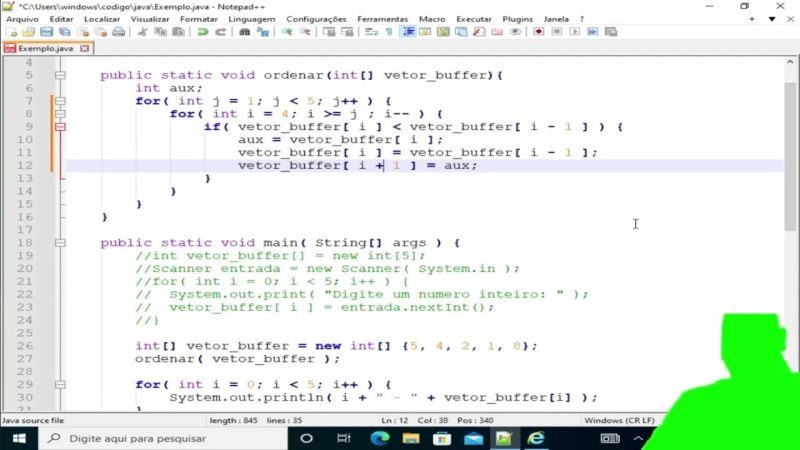Click the vertical scrollbar thumb
This screenshot has width=800, height=450.
click(790, 156)
